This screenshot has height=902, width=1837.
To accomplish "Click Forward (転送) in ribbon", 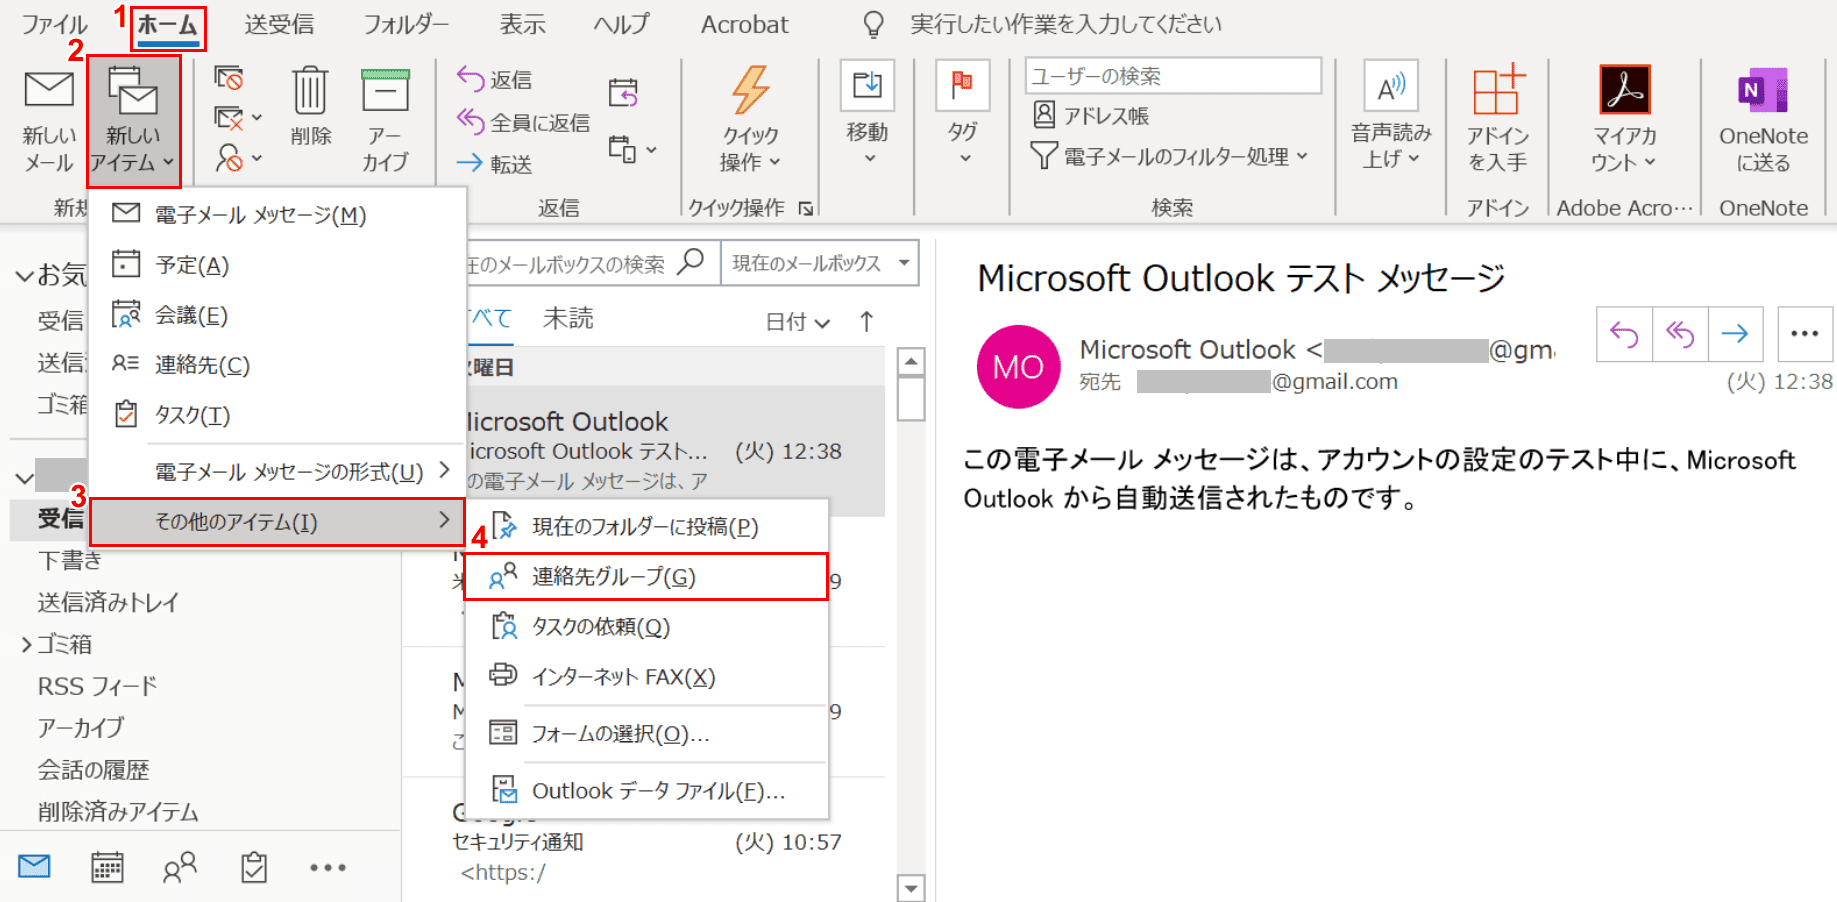I will click(x=495, y=164).
